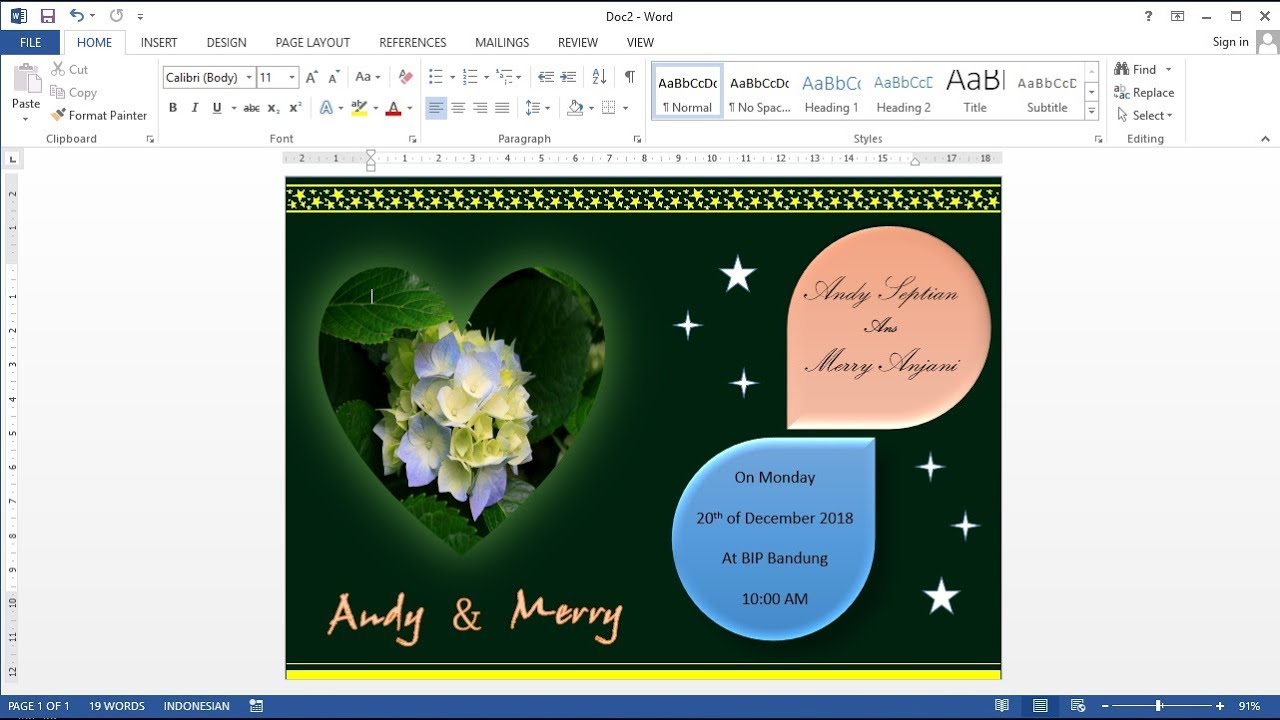Adjust the zoom slider handle
This screenshot has width=1280, height=720.
coord(1159,706)
